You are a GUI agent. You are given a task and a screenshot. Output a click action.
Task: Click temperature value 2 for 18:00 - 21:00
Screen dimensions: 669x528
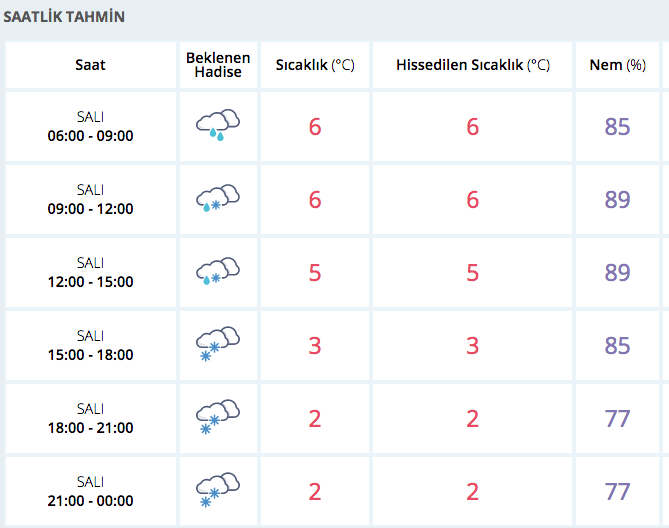pos(315,419)
